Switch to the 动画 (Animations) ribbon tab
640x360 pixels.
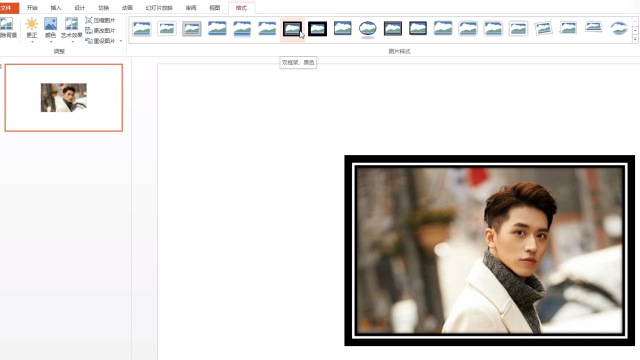[x=127, y=8]
